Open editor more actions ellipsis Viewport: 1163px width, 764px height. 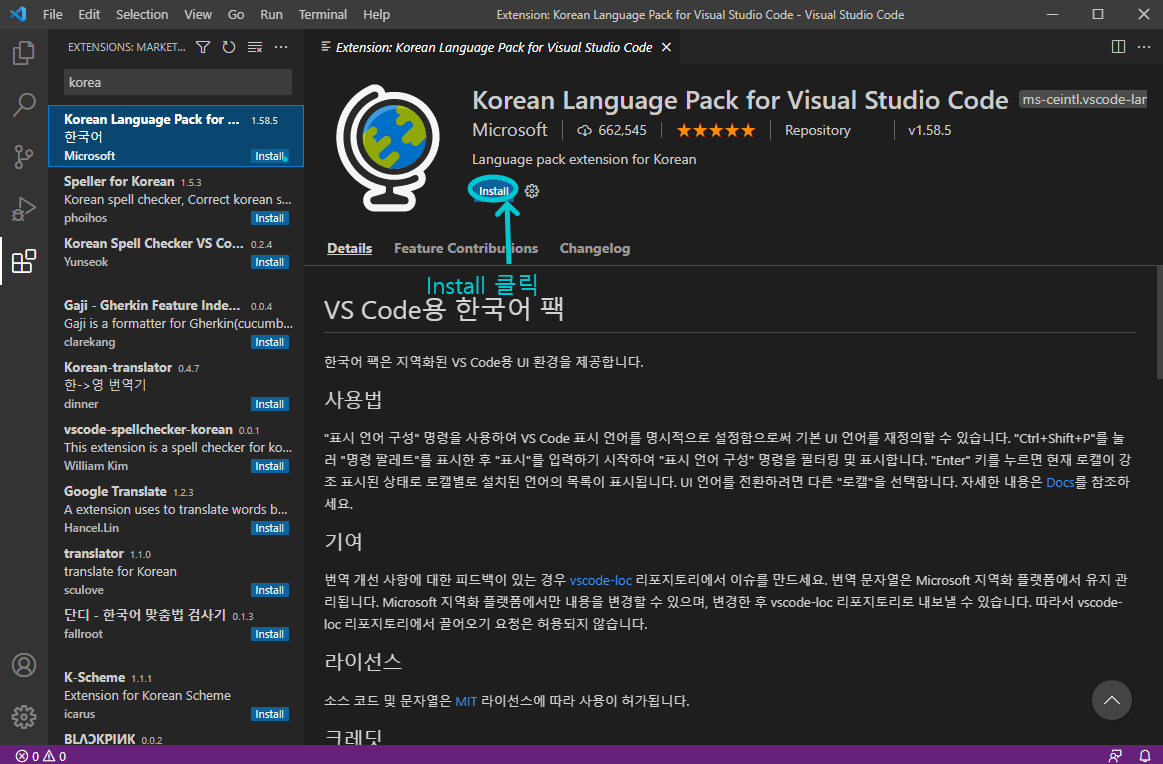tap(1144, 47)
